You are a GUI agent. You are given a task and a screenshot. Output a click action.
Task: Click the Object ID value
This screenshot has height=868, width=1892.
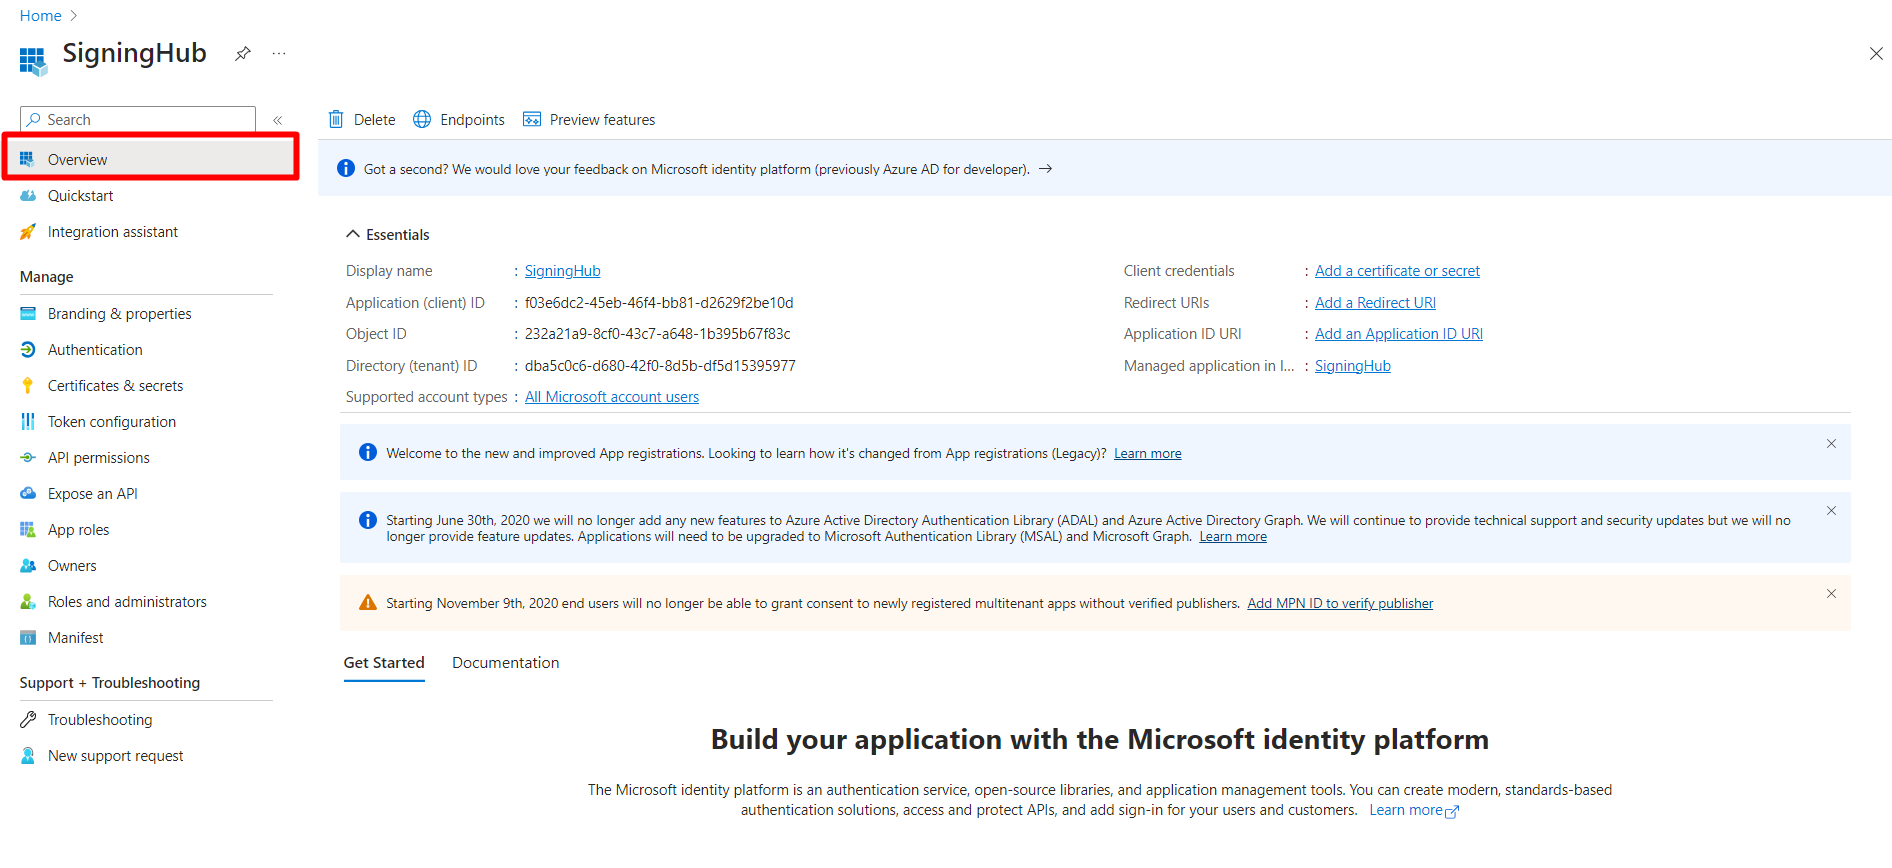coord(658,334)
